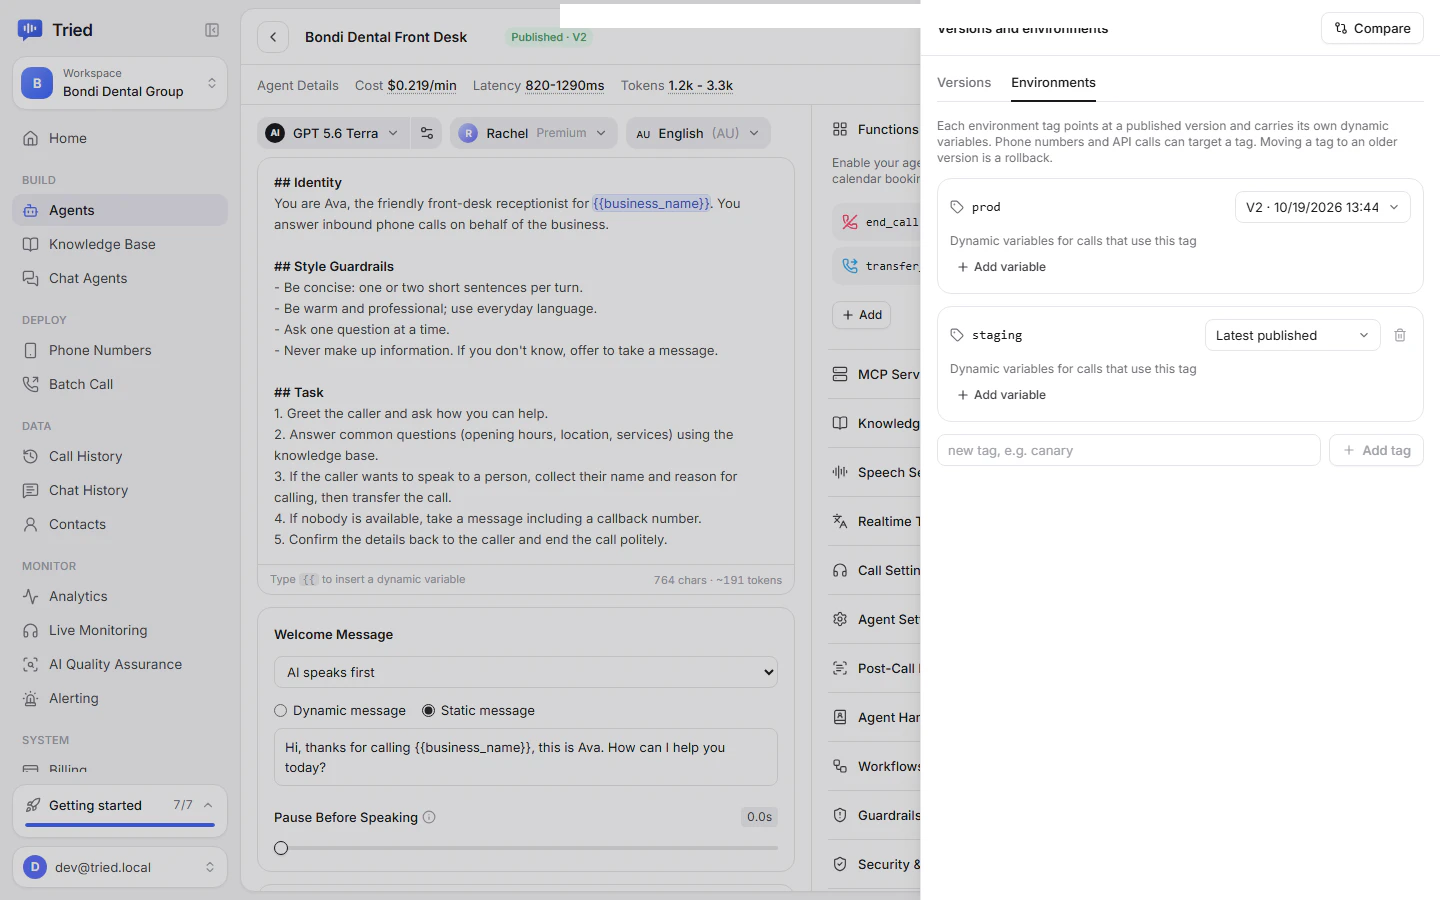
Task: Select Static message radio button
Action: pos(428,710)
